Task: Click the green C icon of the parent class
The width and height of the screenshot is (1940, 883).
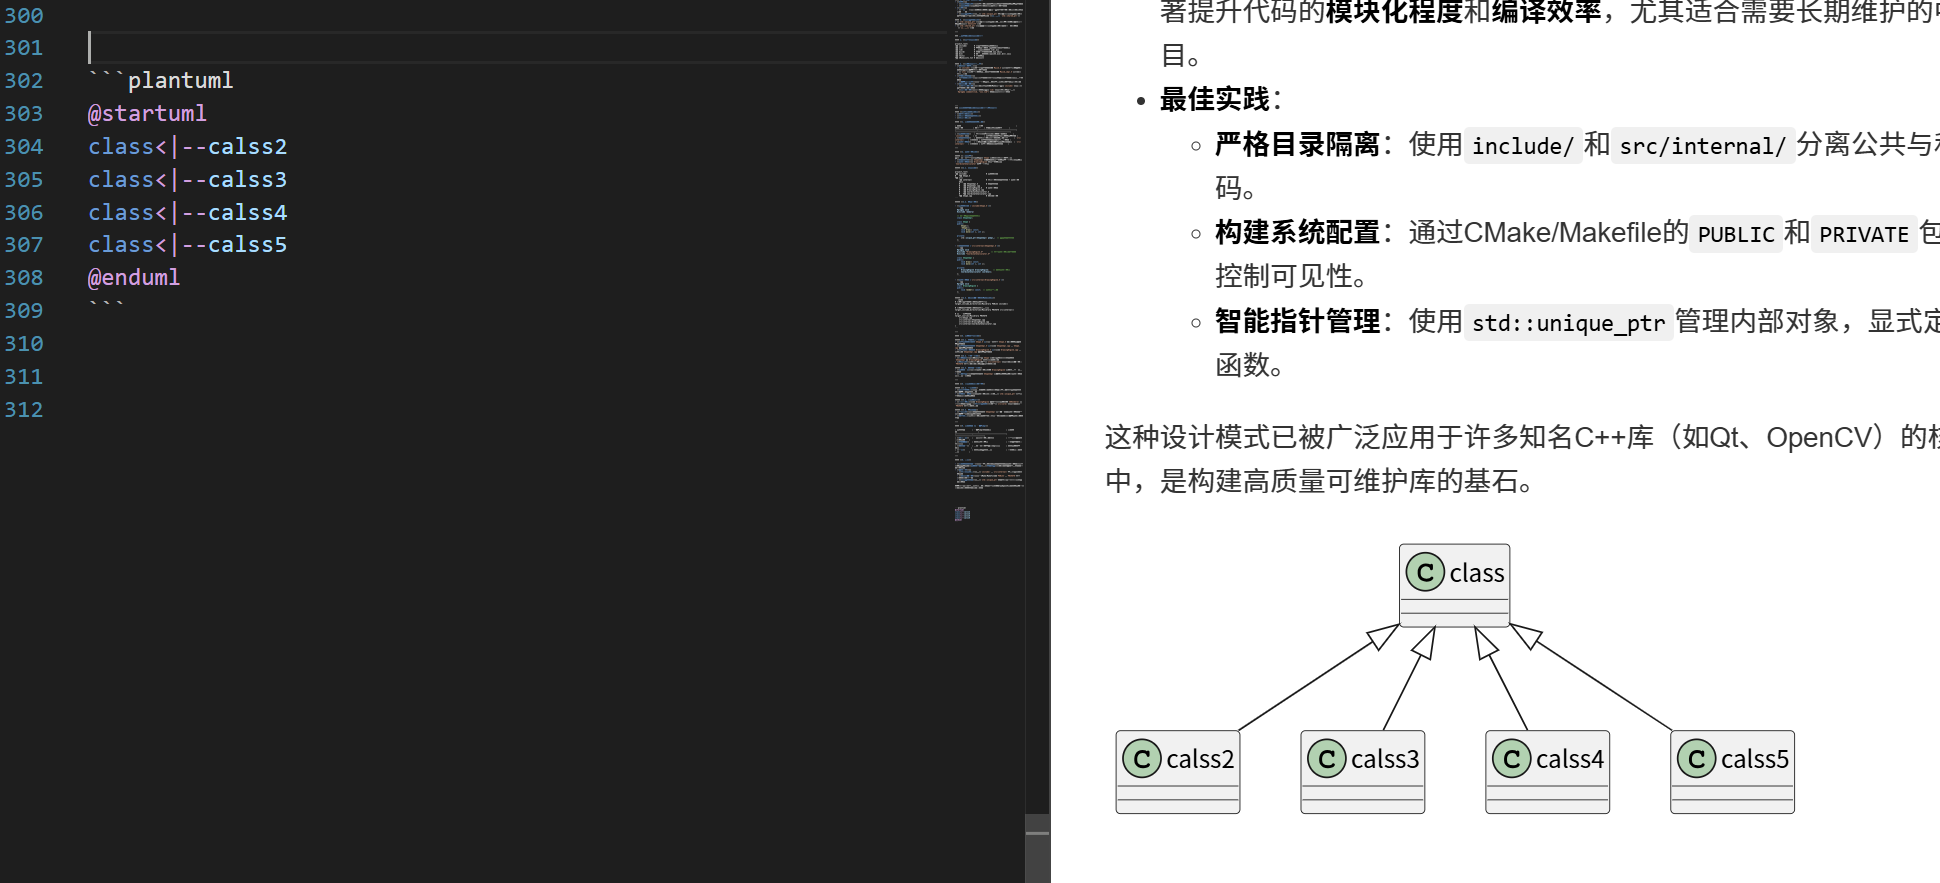Action: pyautogui.click(x=1425, y=573)
